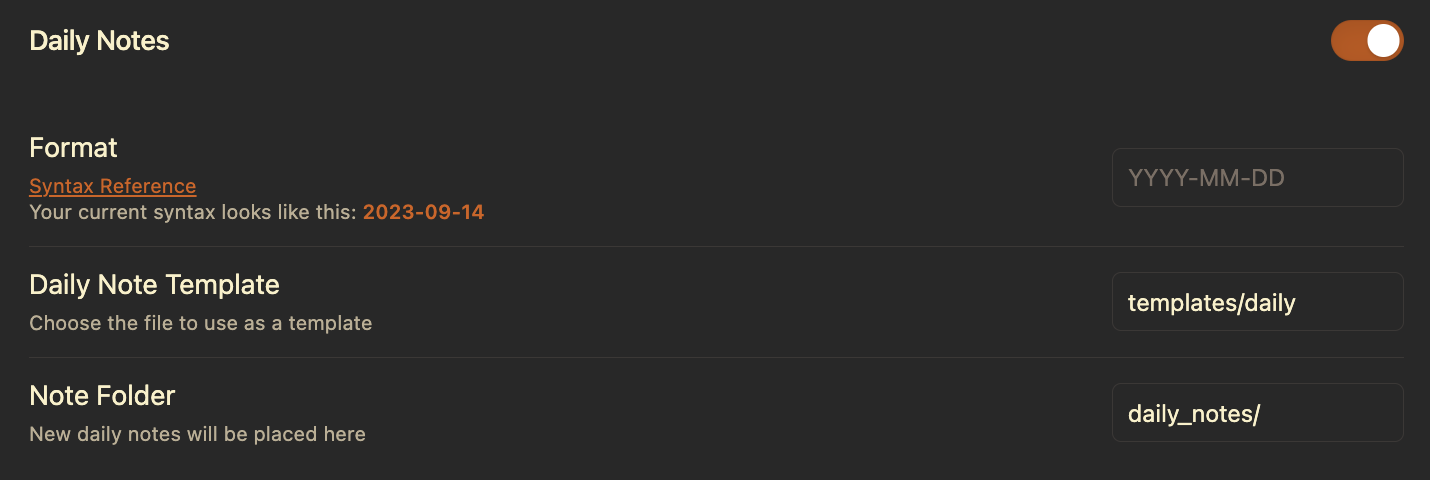Viewport: 1430px width, 480px height.
Task: Disable the Daily Notes toggle switch
Action: (1366, 41)
